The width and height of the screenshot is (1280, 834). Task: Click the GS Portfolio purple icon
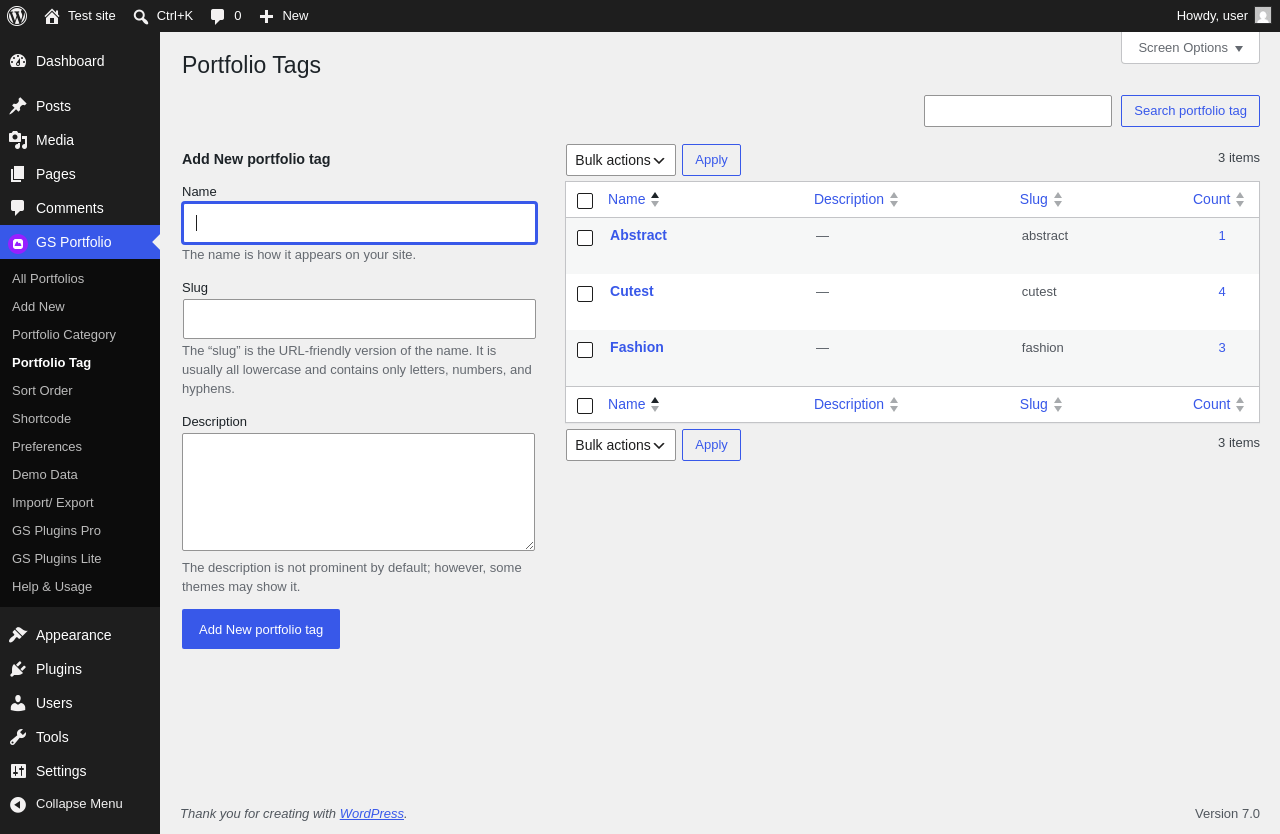(x=18, y=243)
